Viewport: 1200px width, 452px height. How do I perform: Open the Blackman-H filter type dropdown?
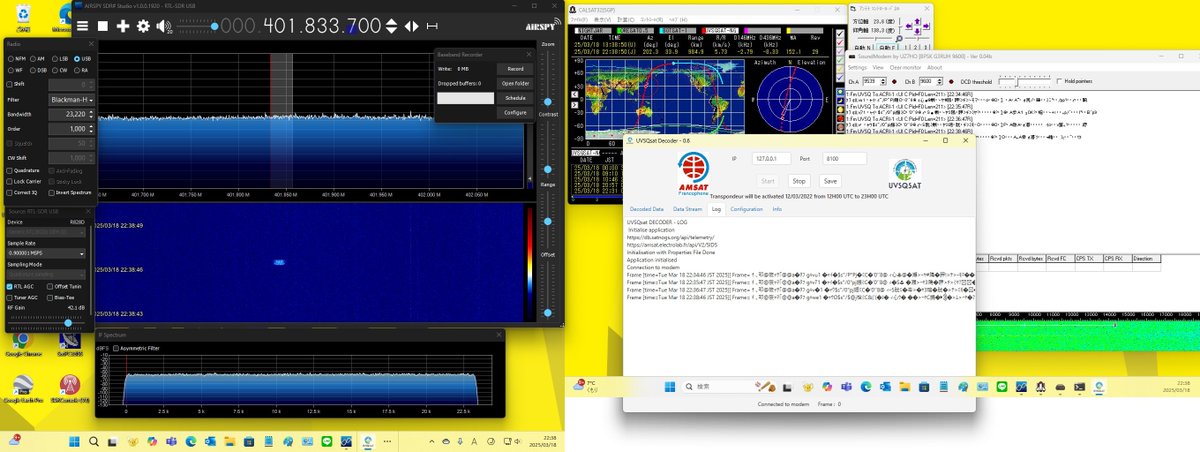(x=72, y=100)
